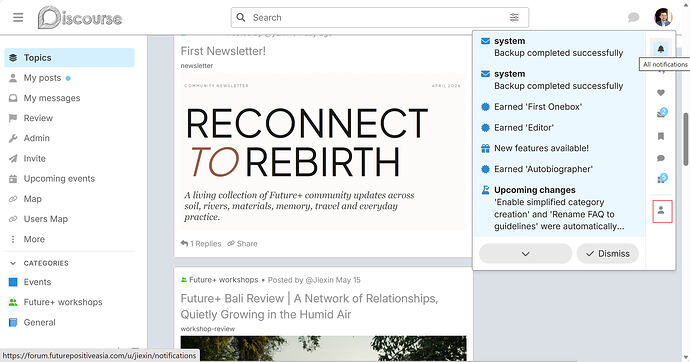Click the My messages inbox icon

tap(13, 98)
